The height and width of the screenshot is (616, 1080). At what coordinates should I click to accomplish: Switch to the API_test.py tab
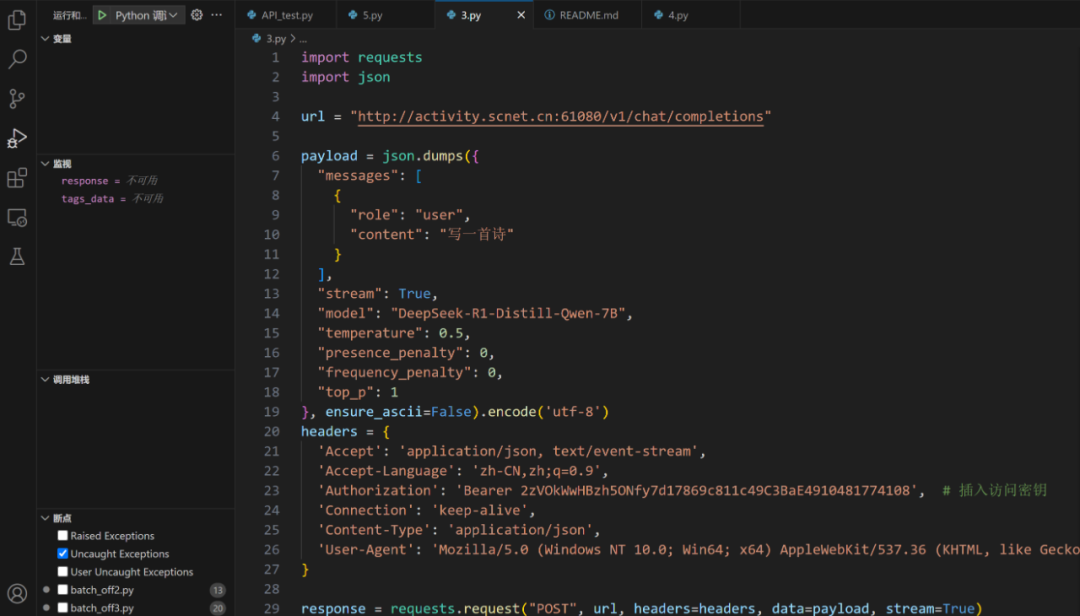coord(286,15)
